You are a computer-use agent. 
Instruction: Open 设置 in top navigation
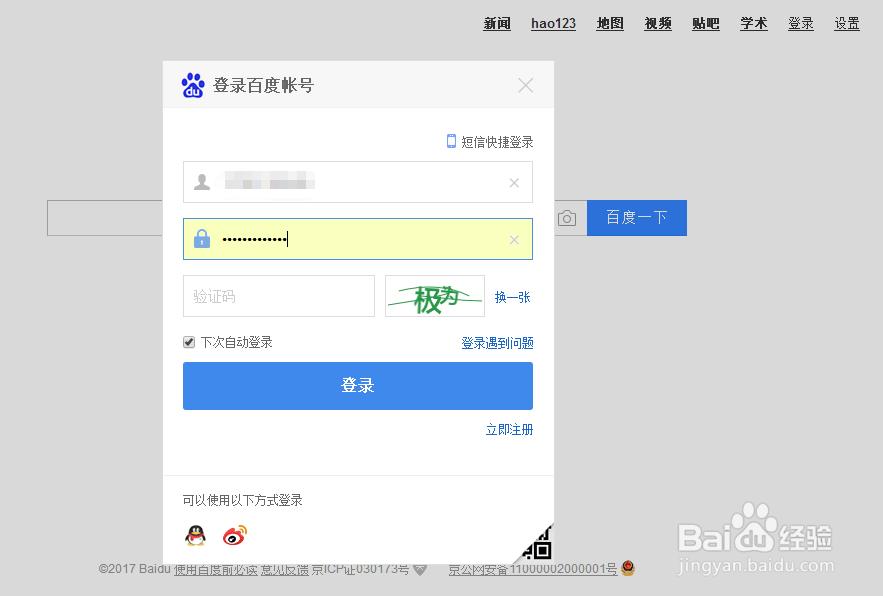[x=847, y=24]
